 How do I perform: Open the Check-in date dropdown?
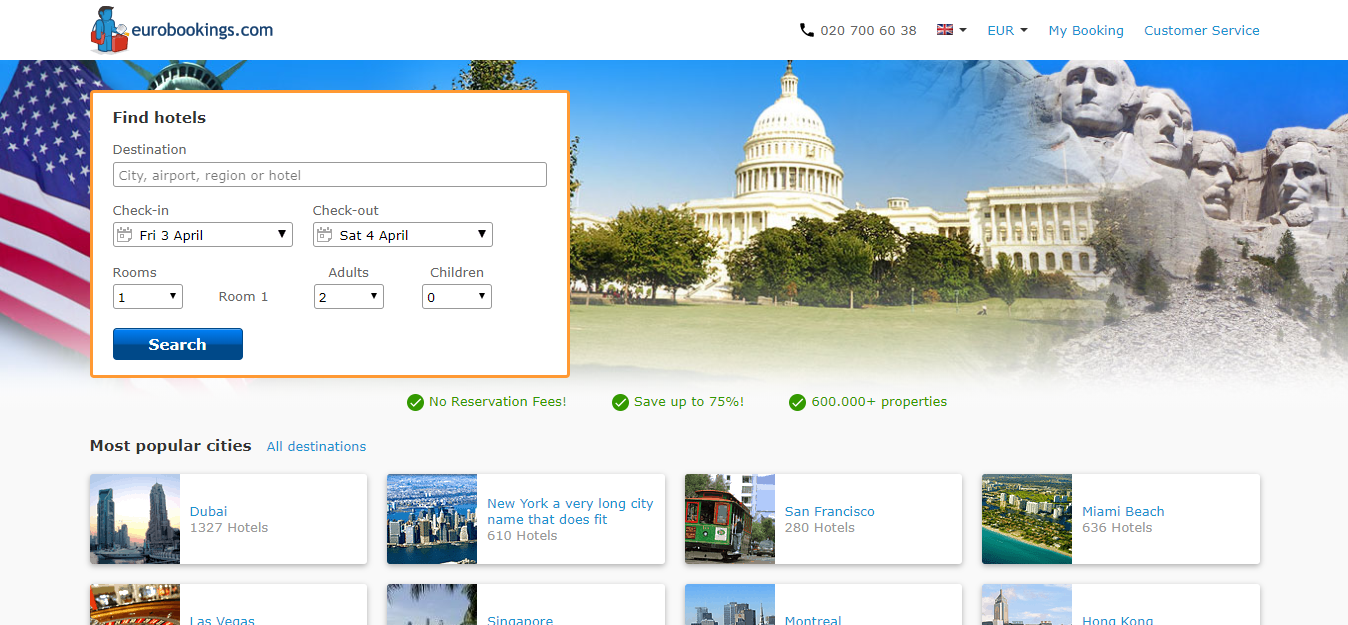203,235
